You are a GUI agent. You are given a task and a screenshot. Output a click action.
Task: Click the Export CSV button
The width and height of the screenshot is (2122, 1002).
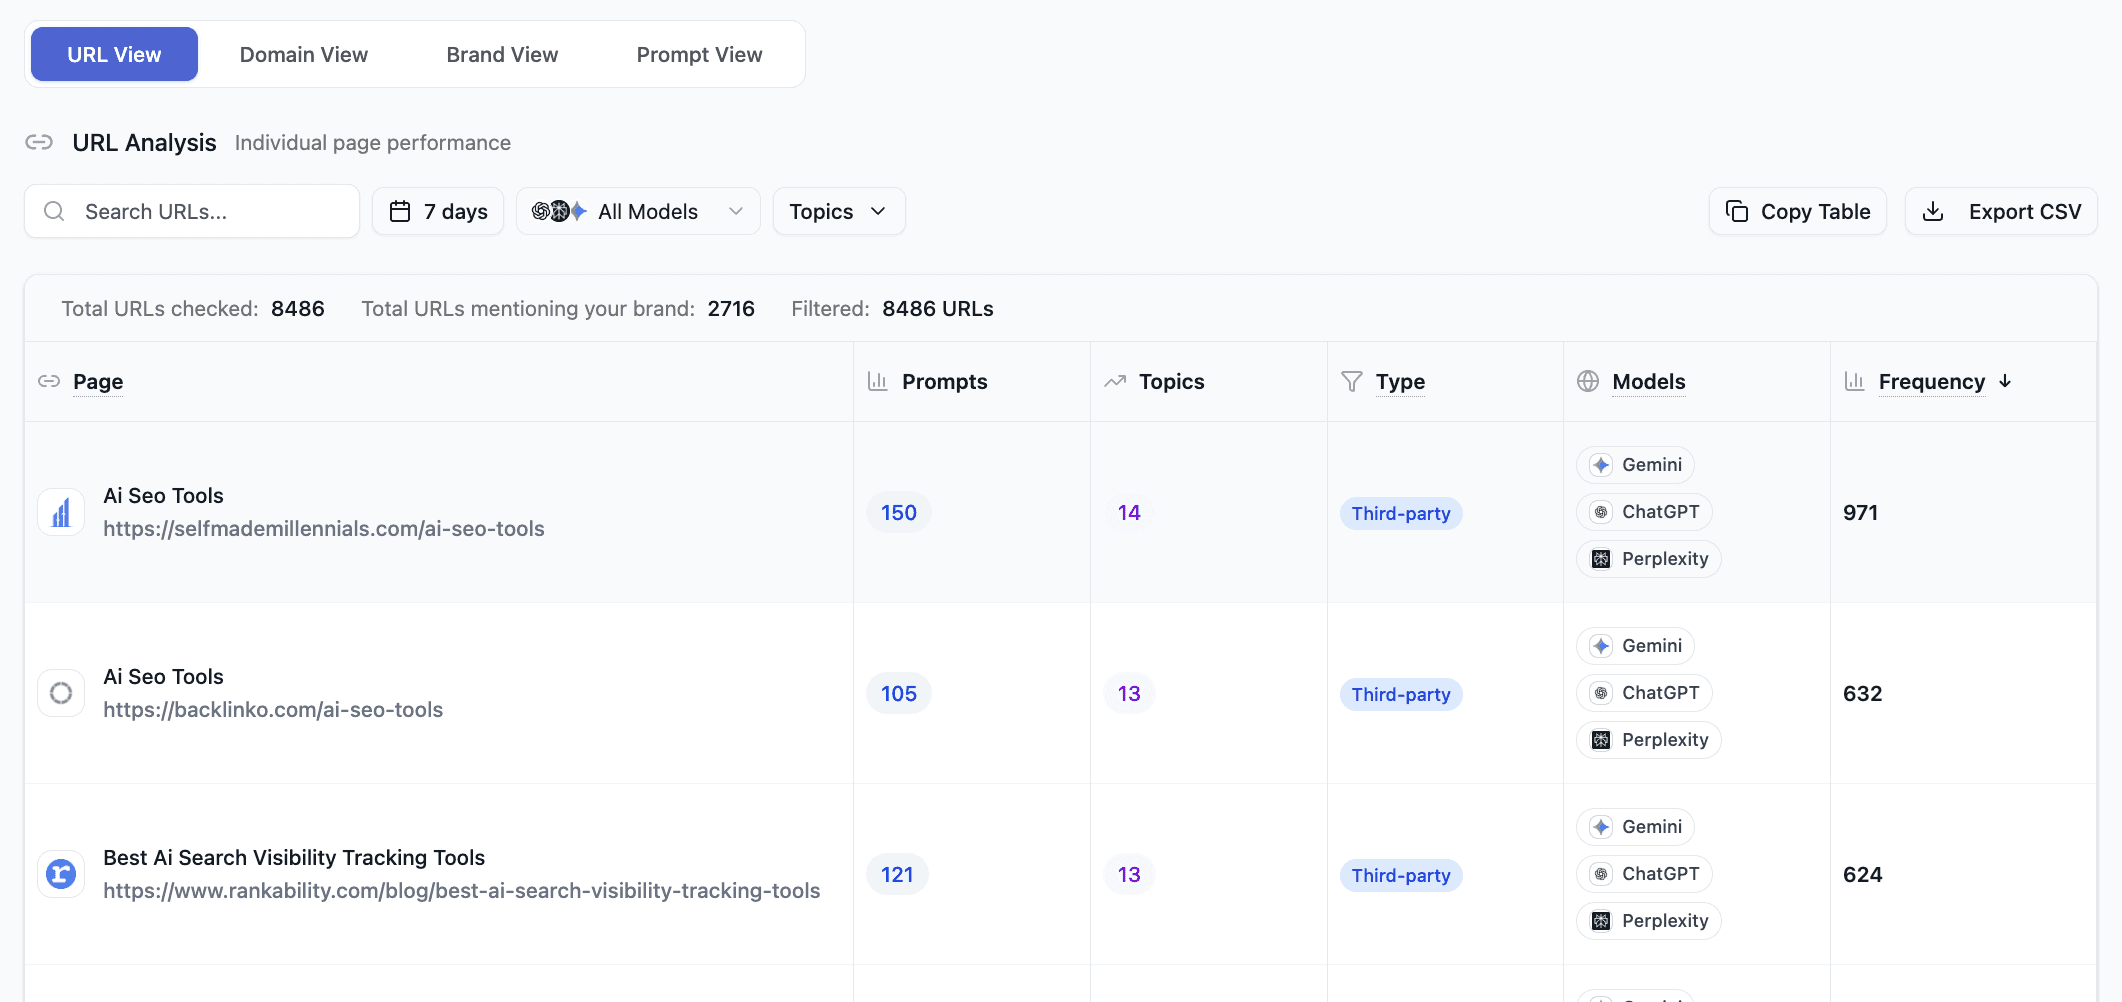pyautogui.click(x=2000, y=211)
